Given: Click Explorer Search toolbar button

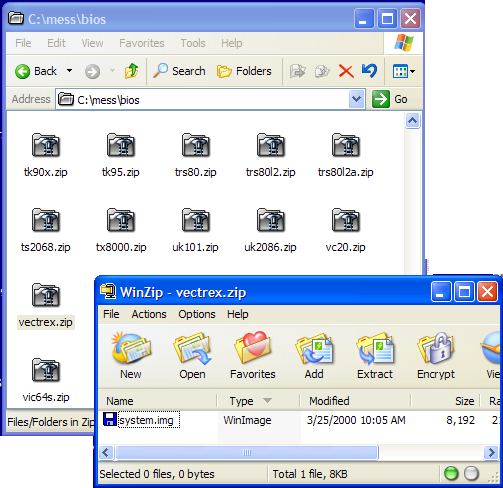Looking at the screenshot, I should coord(179,71).
